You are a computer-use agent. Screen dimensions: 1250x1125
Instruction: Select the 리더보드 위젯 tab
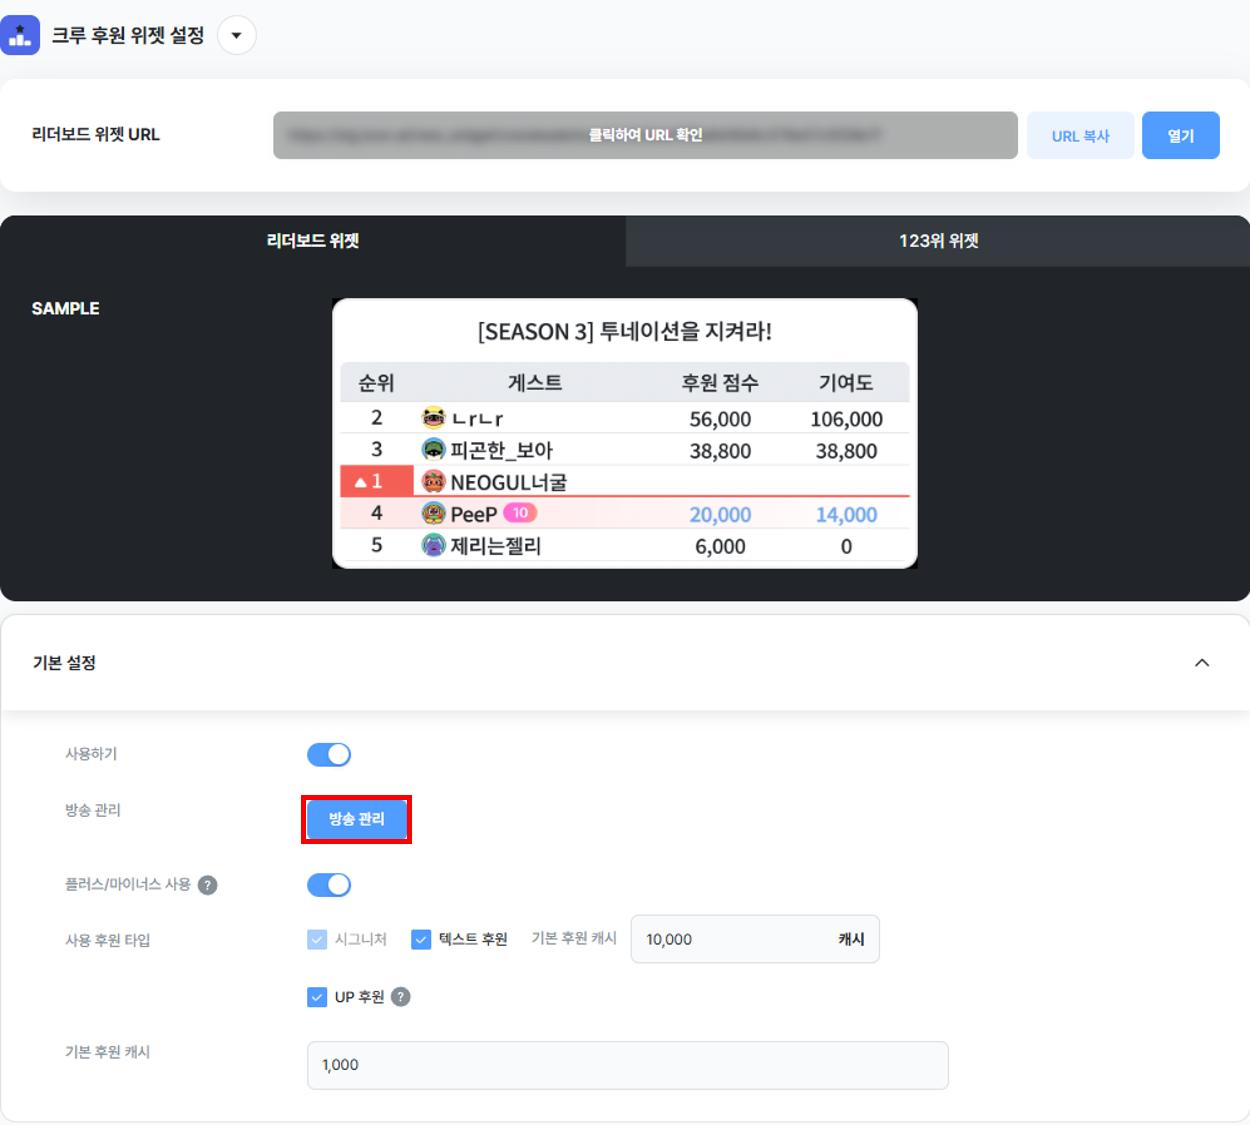(x=312, y=241)
